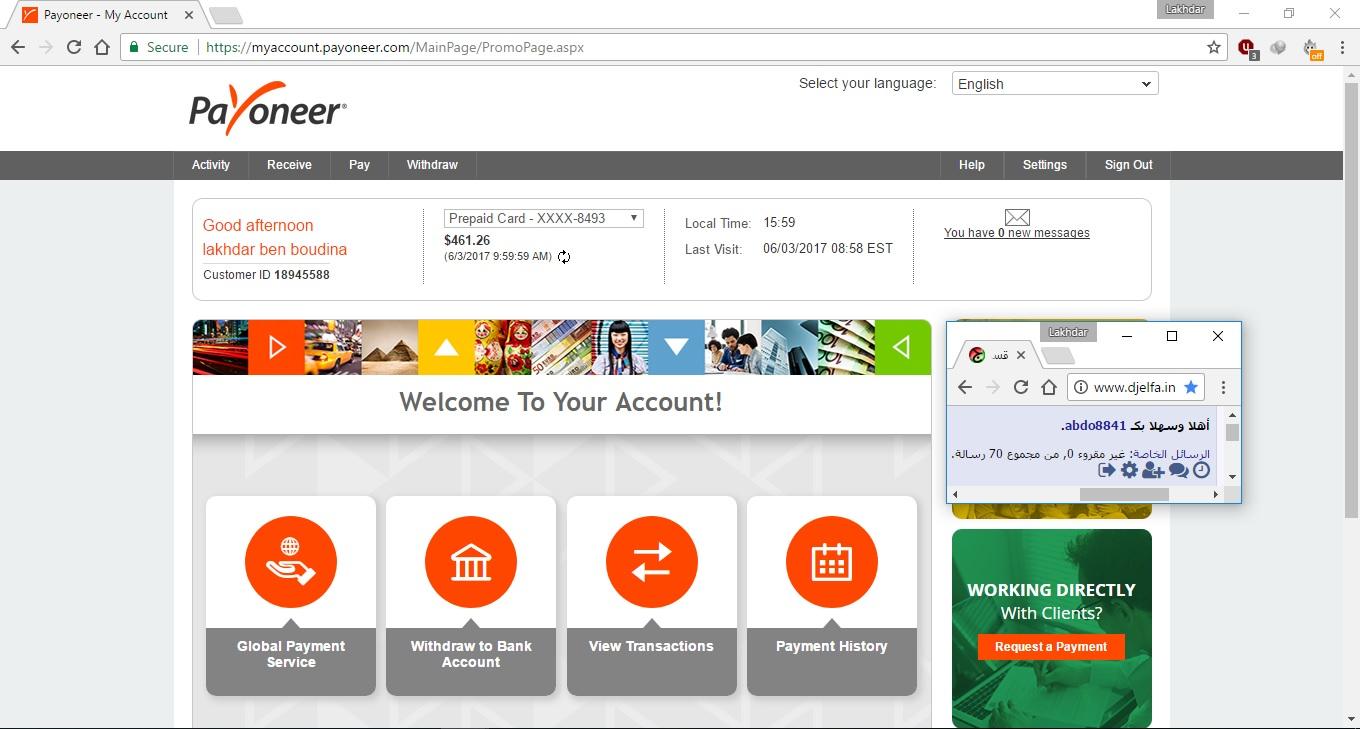Click the djelfa window vertical scroll down arrow
Screen dimensions: 1360x729
[x=1232, y=476]
